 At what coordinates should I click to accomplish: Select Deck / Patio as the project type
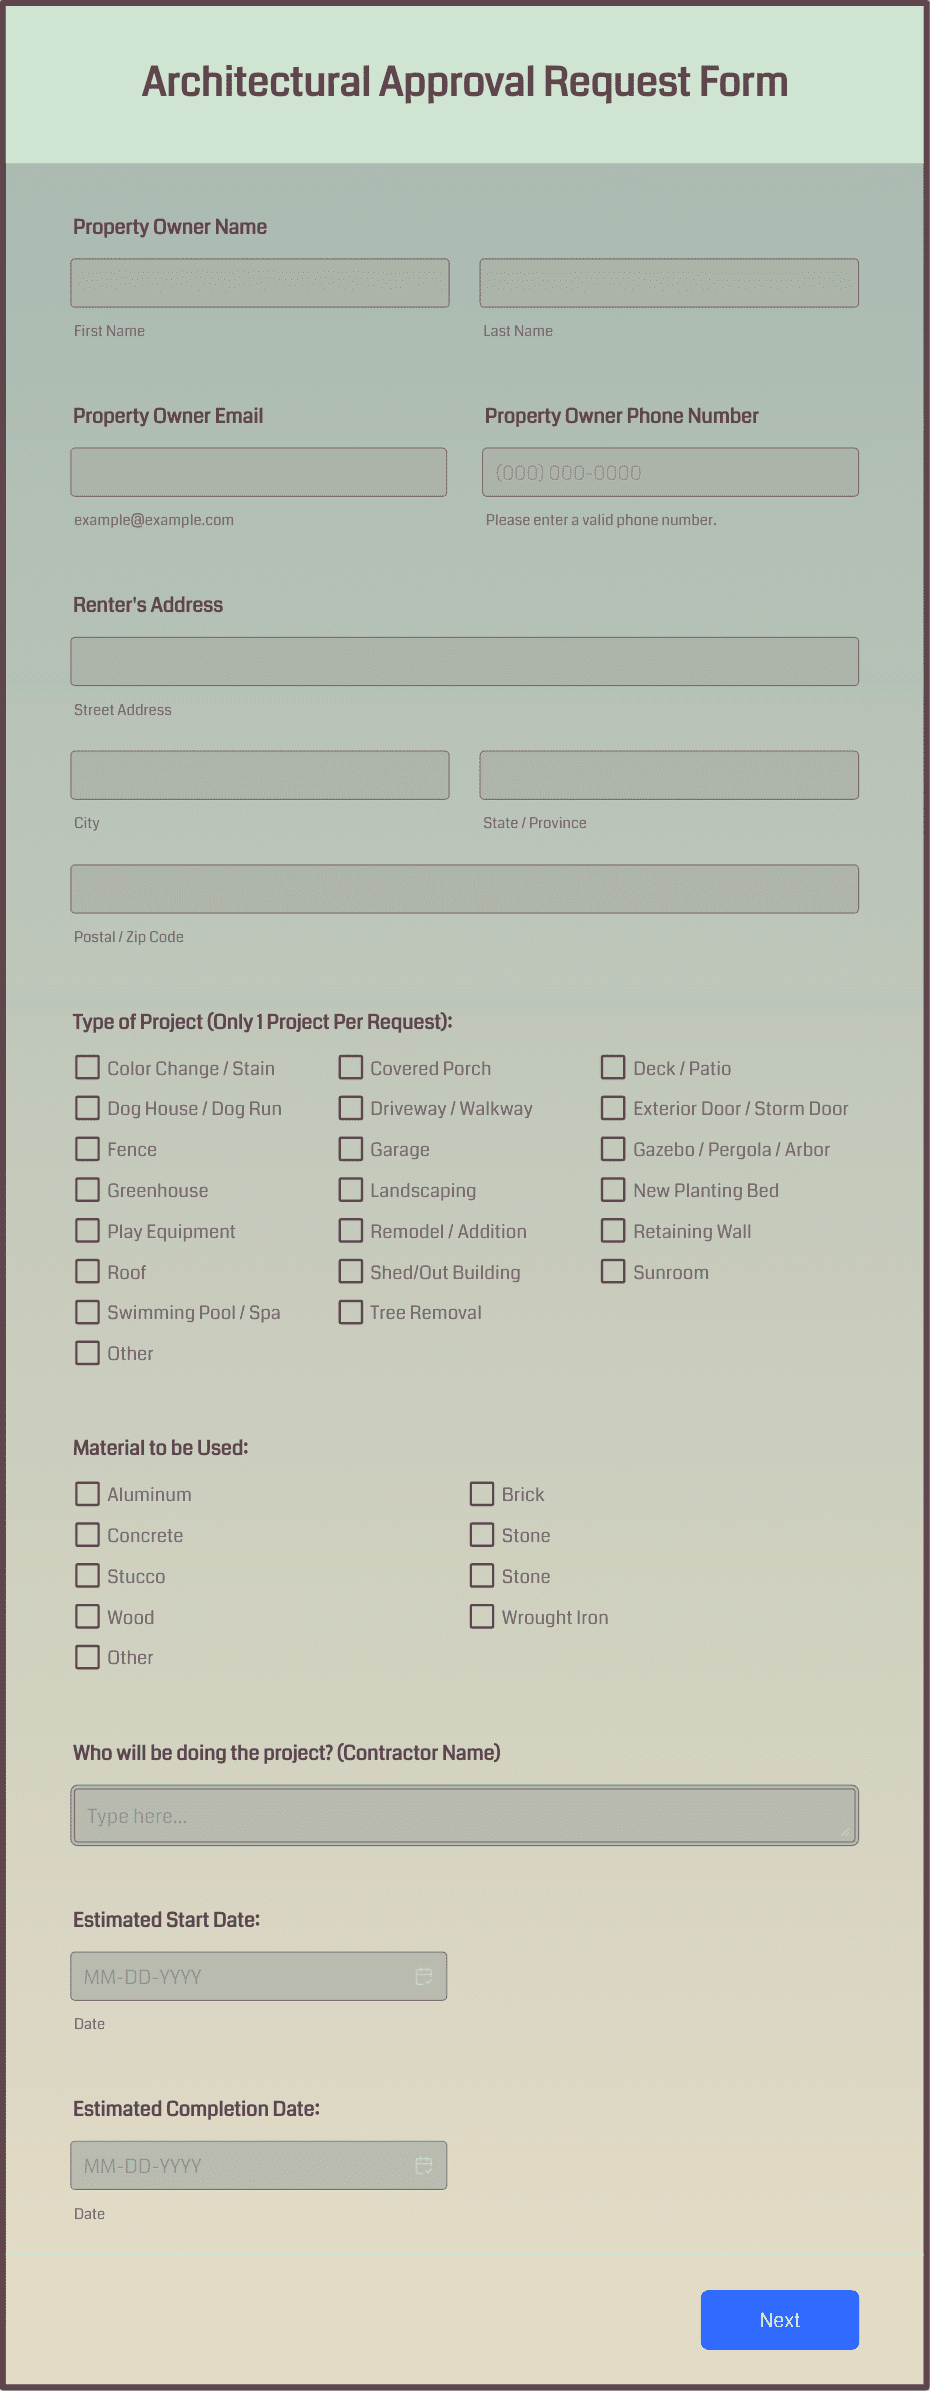click(613, 1067)
